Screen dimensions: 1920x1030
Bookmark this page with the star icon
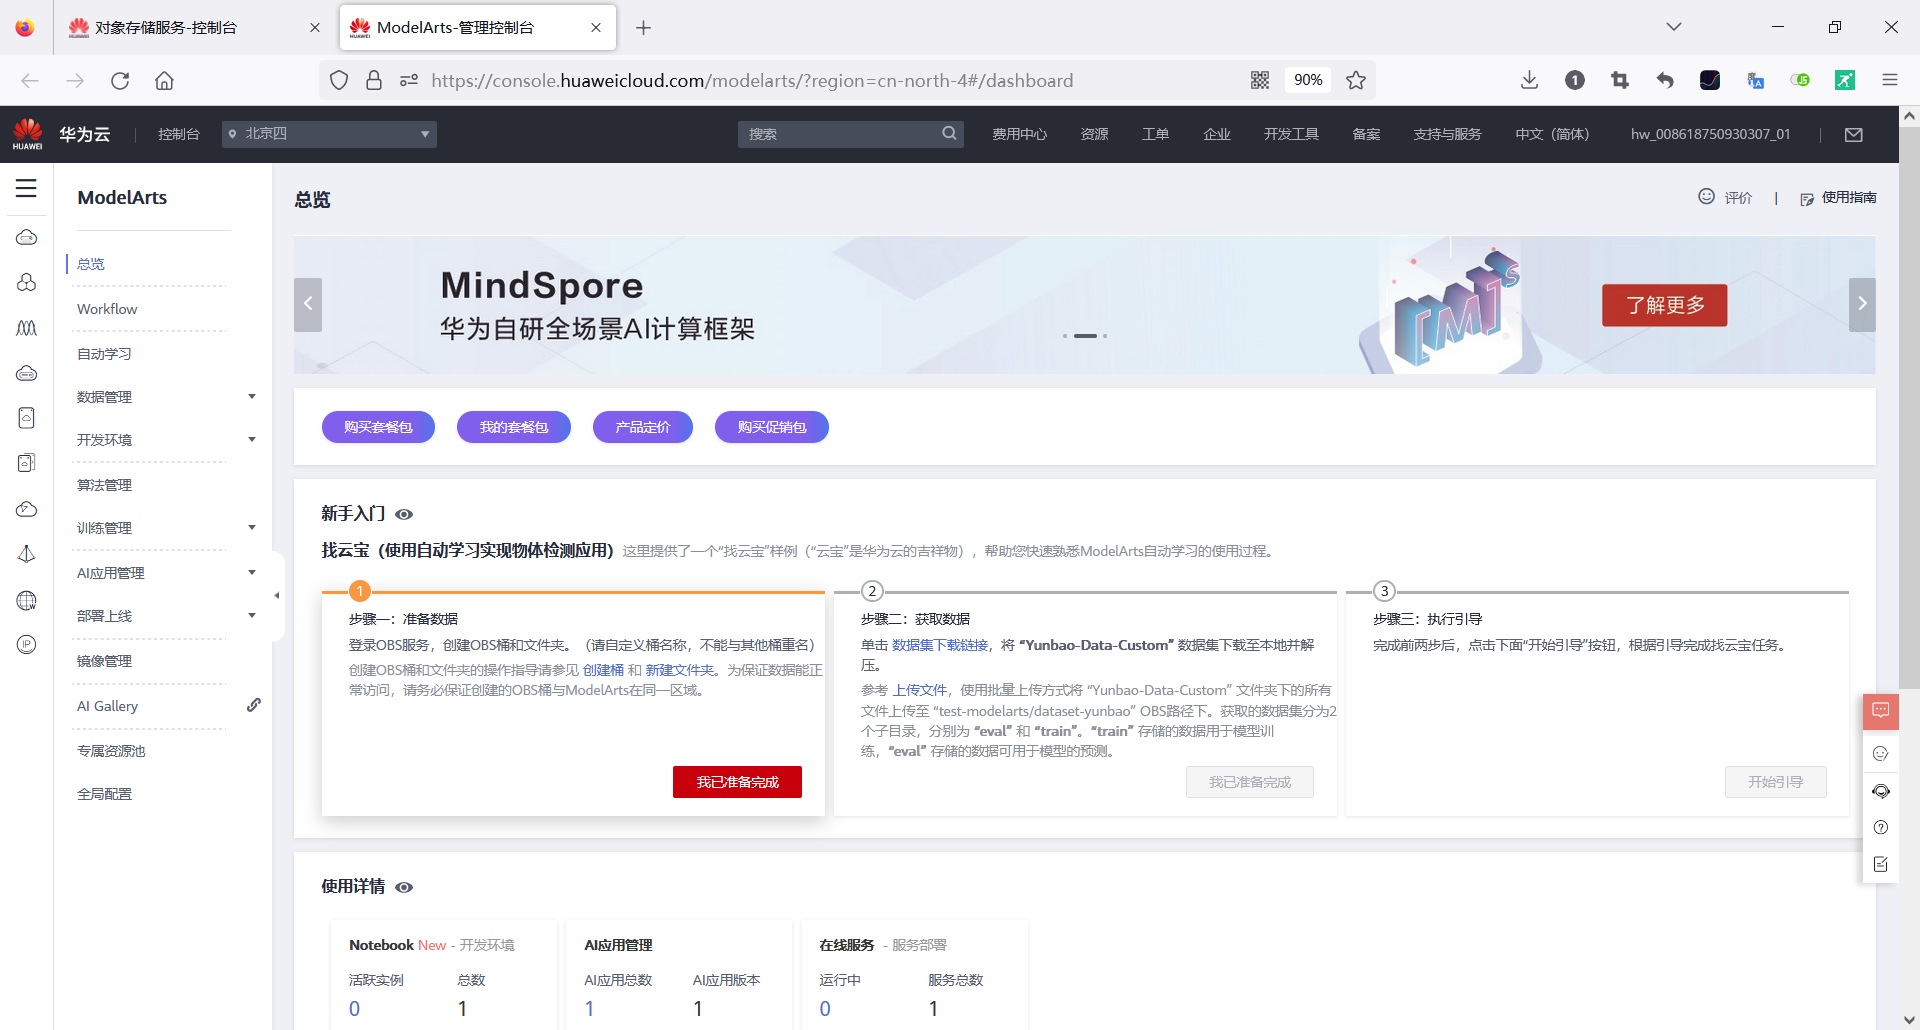1356,80
